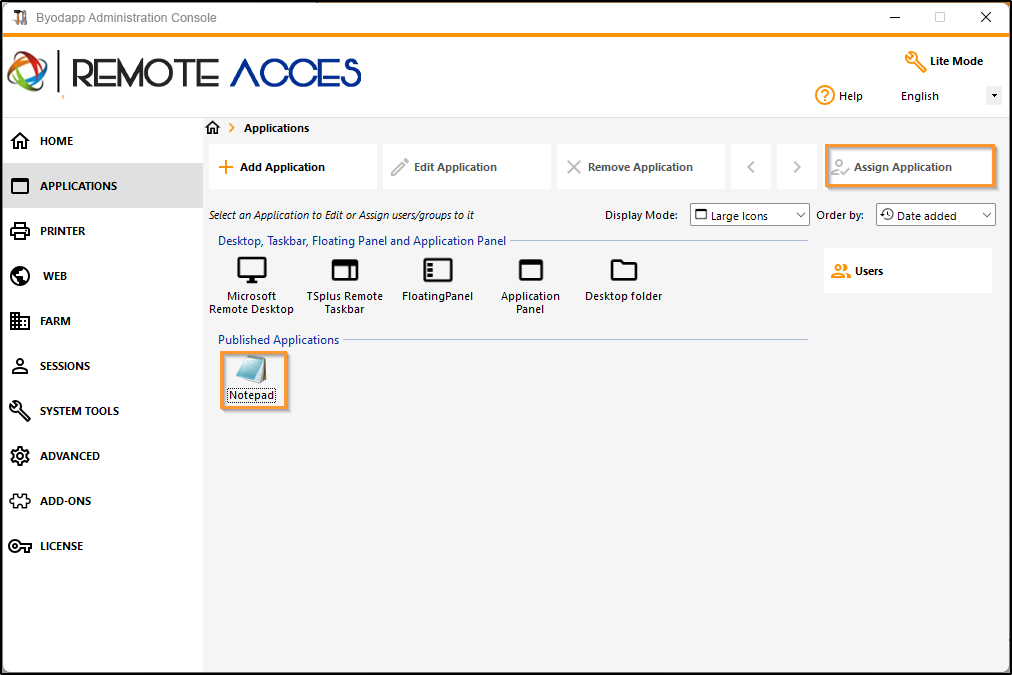Open the Display Mode dropdown
Image resolution: width=1012 pixels, height=675 pixels.
[749, 215]
